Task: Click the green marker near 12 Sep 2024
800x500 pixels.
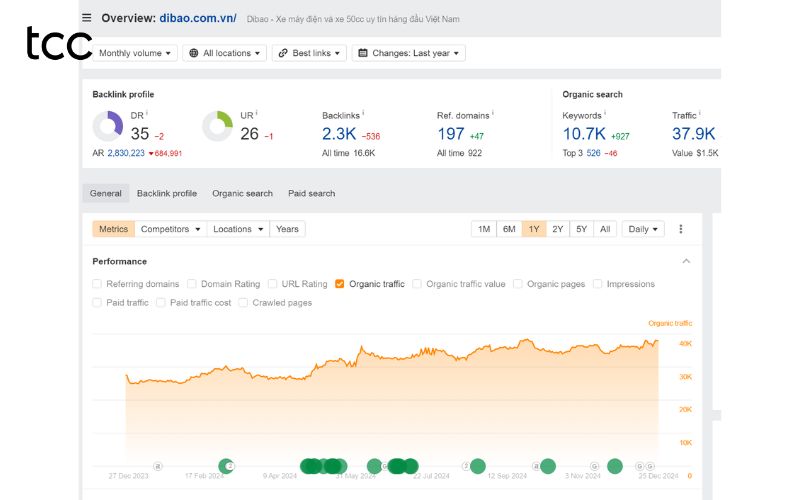Action: click(x=478, y=466)
